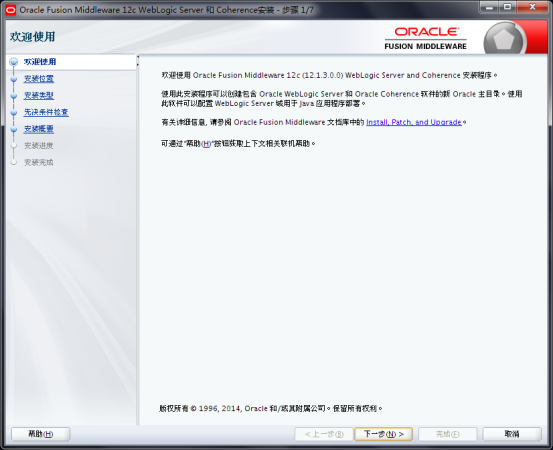Click the 安装完成 step label

39,162
